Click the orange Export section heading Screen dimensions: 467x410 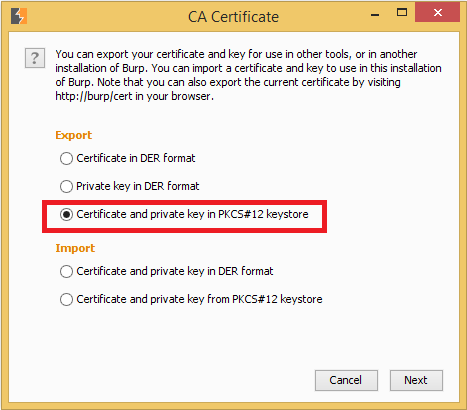[74, 135]
